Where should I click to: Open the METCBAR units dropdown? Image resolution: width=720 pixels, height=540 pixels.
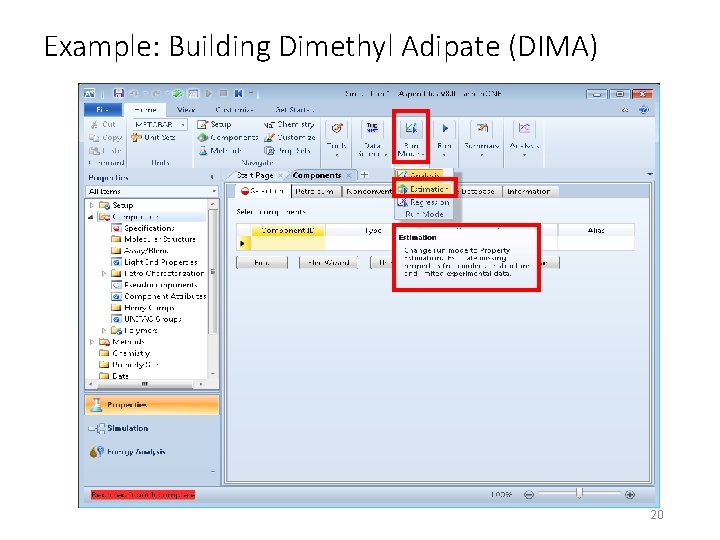point(183,124)
